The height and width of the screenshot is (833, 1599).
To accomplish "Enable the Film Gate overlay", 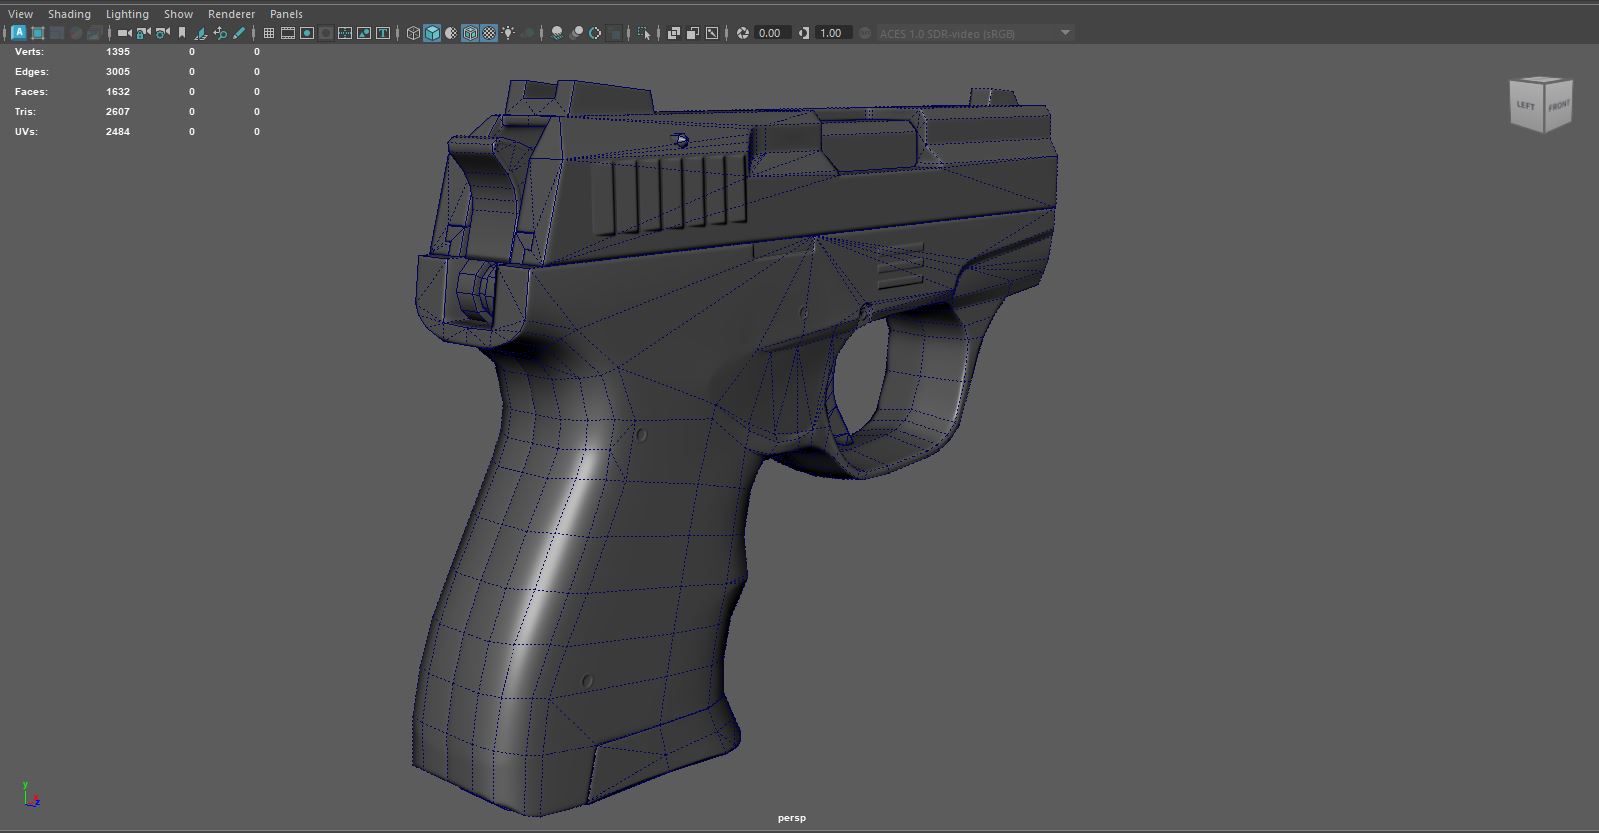I will click(287, 33).
